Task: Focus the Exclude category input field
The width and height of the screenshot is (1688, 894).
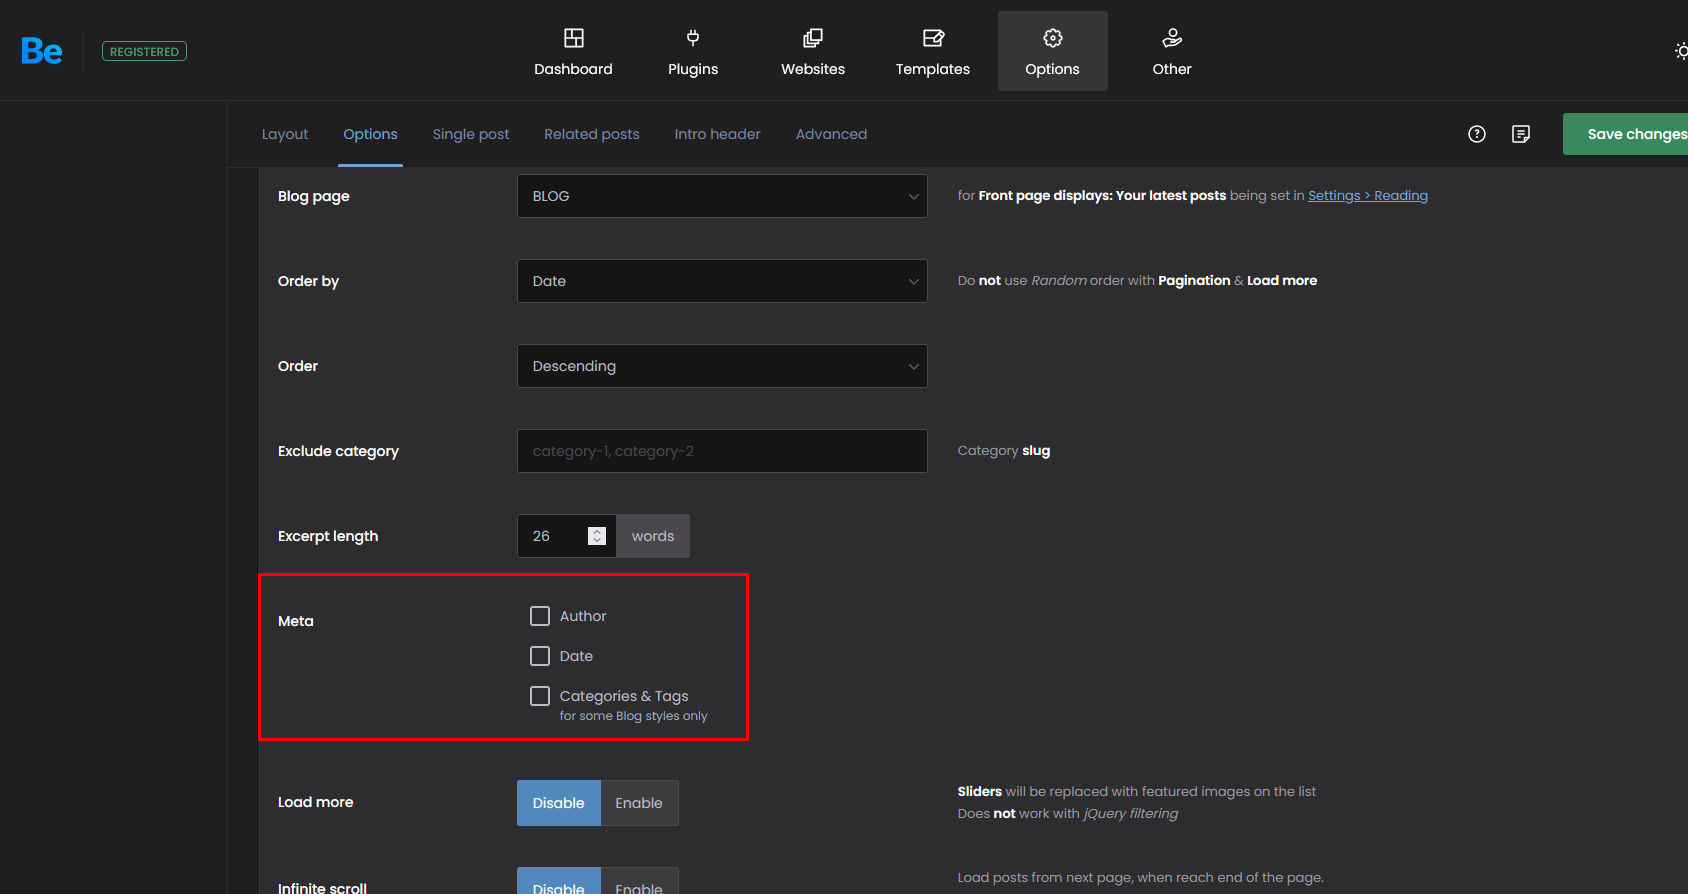Action: (x=722, y=451)
